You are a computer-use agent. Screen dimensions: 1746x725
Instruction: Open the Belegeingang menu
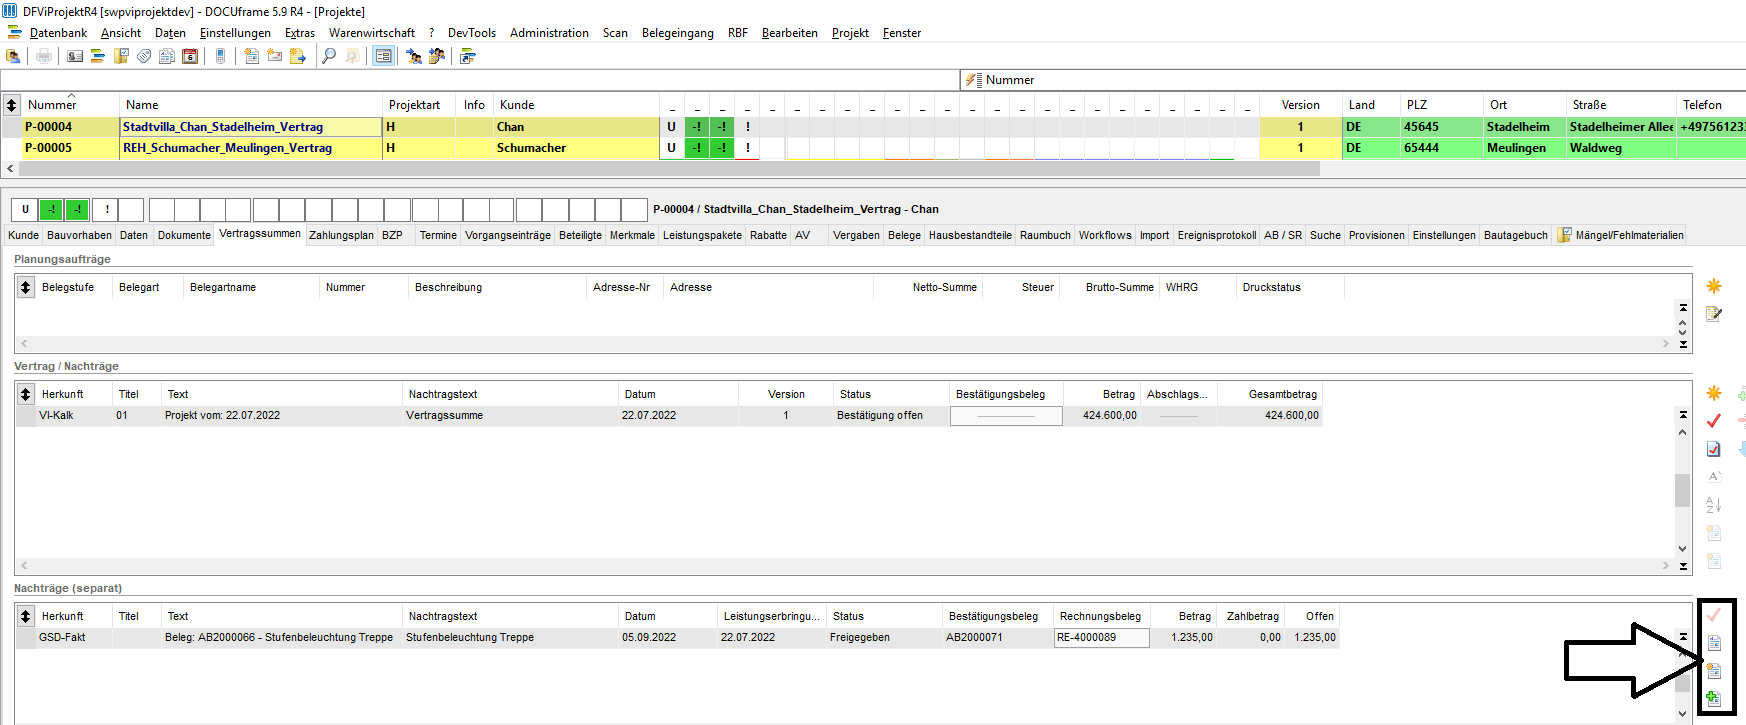[678, 33]
